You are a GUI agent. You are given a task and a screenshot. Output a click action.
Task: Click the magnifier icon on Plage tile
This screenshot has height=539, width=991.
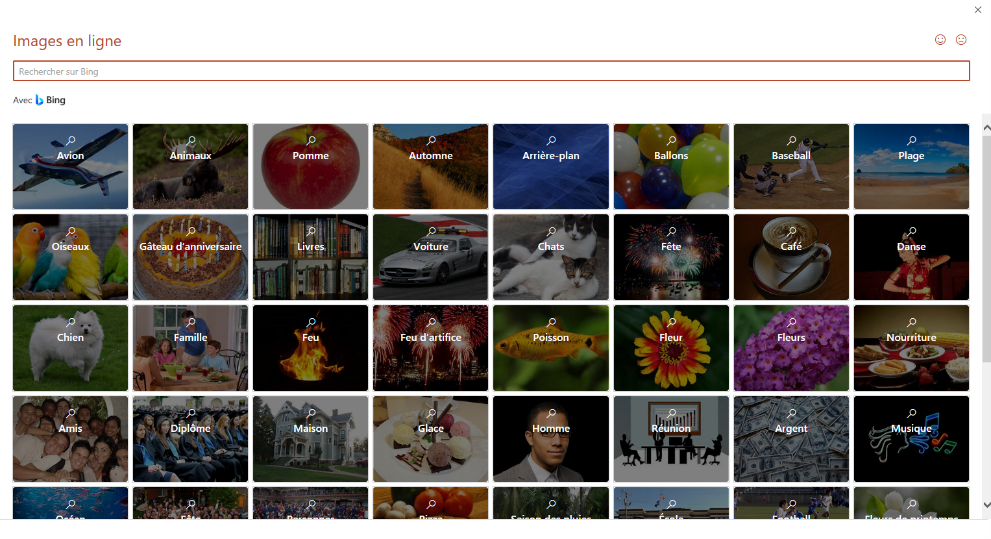pyautogui.click(x=911, y=140)
